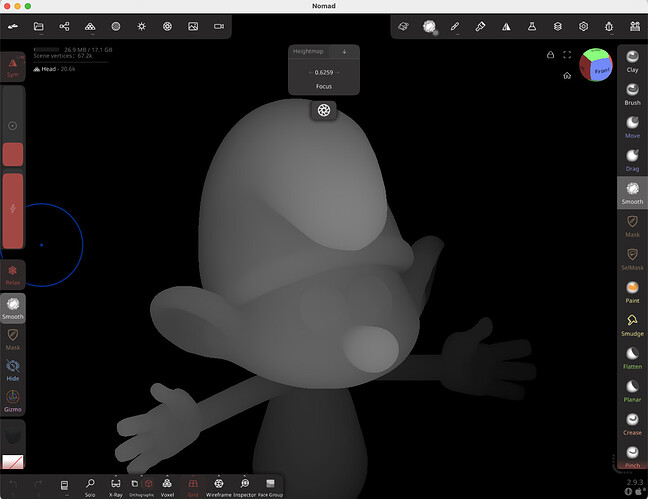Toggle Grid display
Screen dimensions: 648x499
[193, 487]
